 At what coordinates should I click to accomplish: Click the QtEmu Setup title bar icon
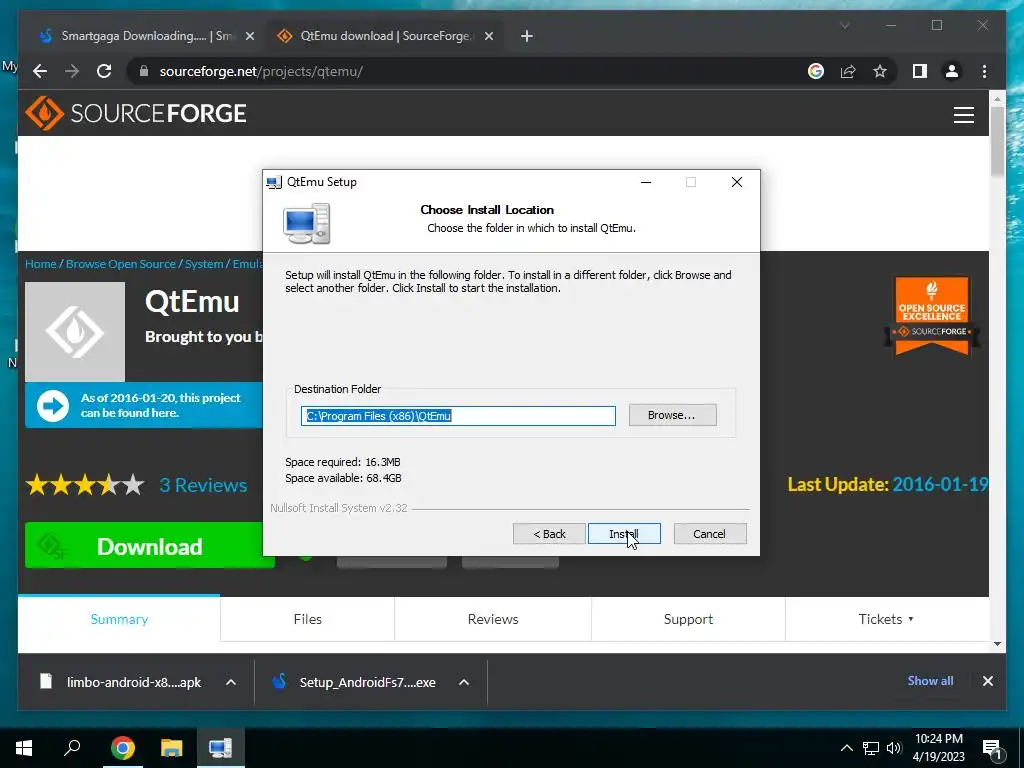274,182
